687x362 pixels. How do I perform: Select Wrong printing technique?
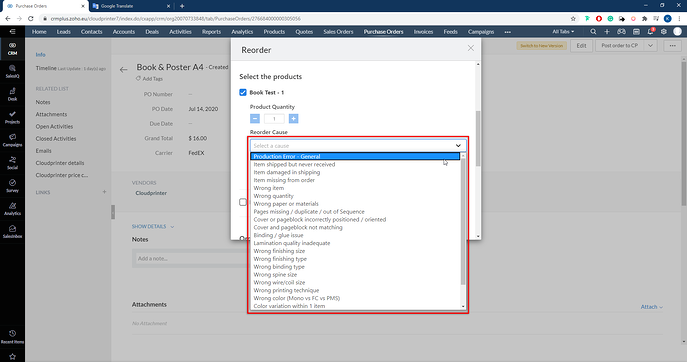point(355,290)
